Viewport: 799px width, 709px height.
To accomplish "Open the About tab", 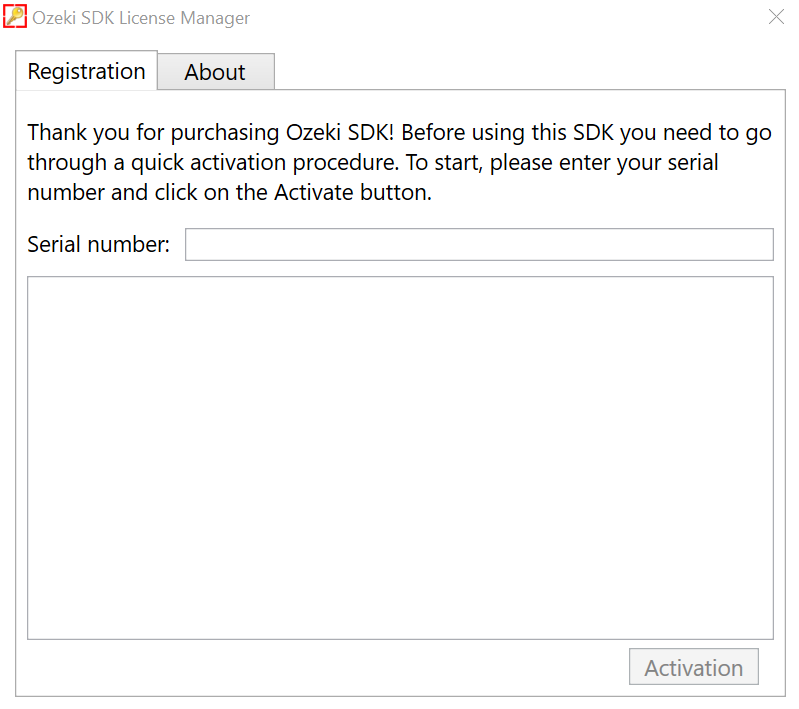I will (216, 72).
